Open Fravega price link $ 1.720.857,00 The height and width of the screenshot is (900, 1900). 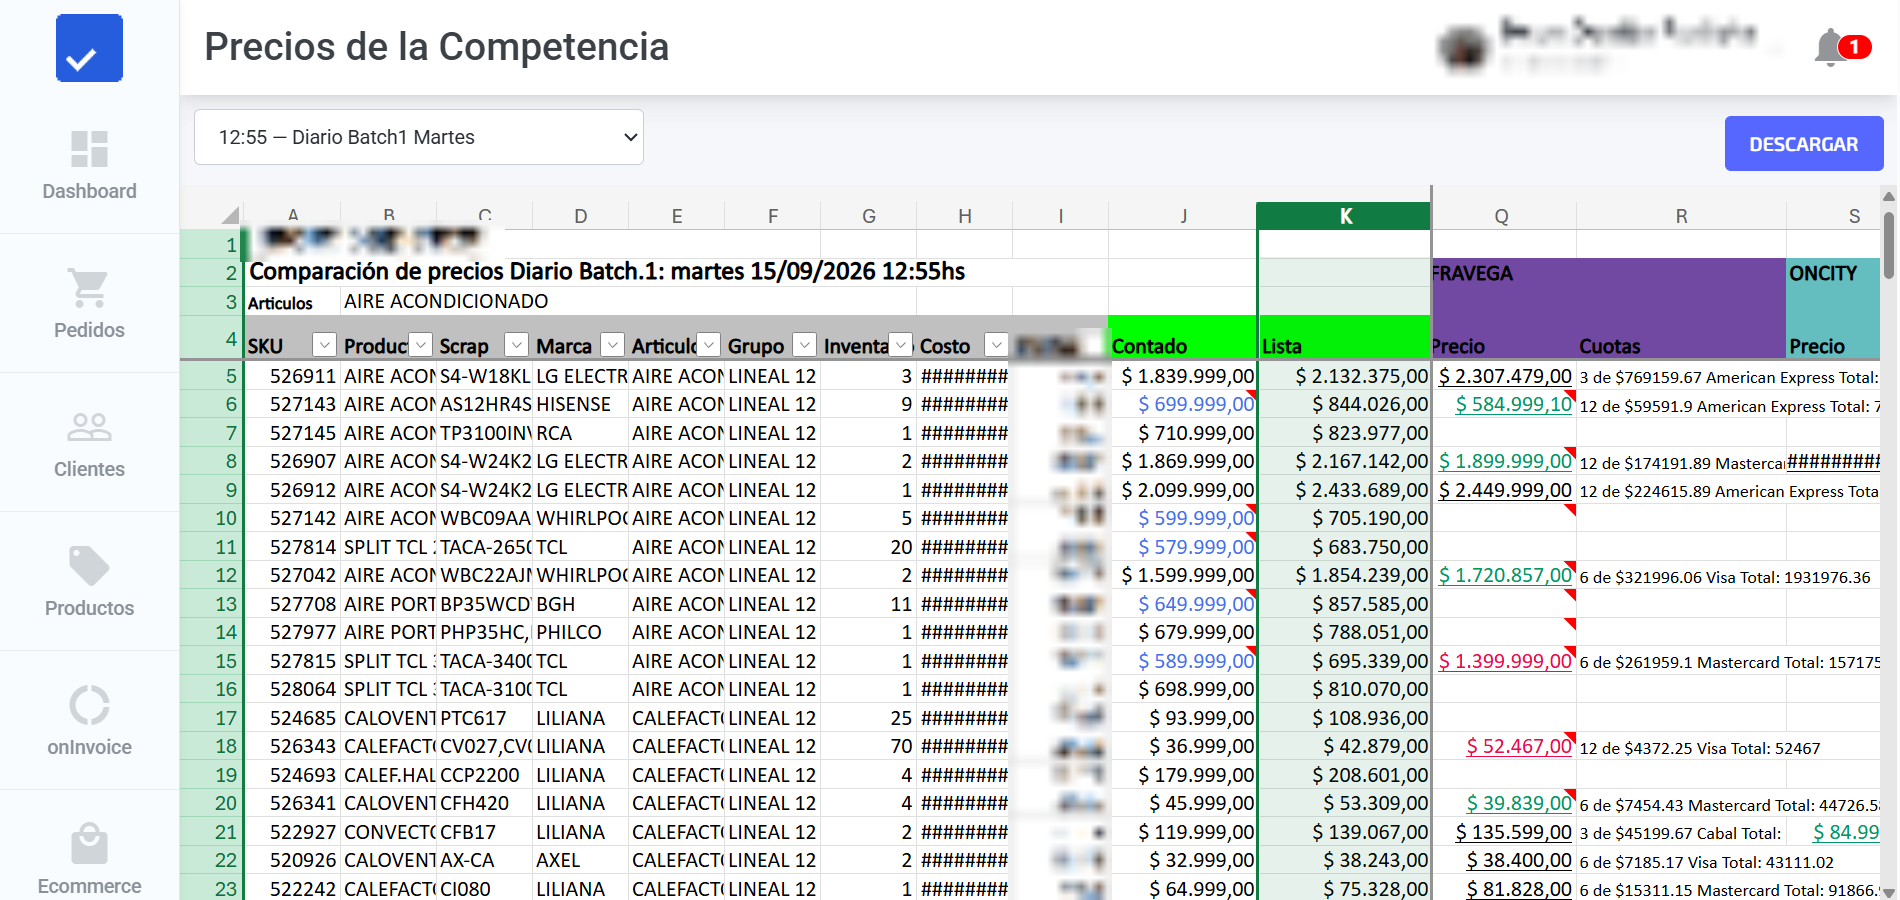coord(1505,575)
